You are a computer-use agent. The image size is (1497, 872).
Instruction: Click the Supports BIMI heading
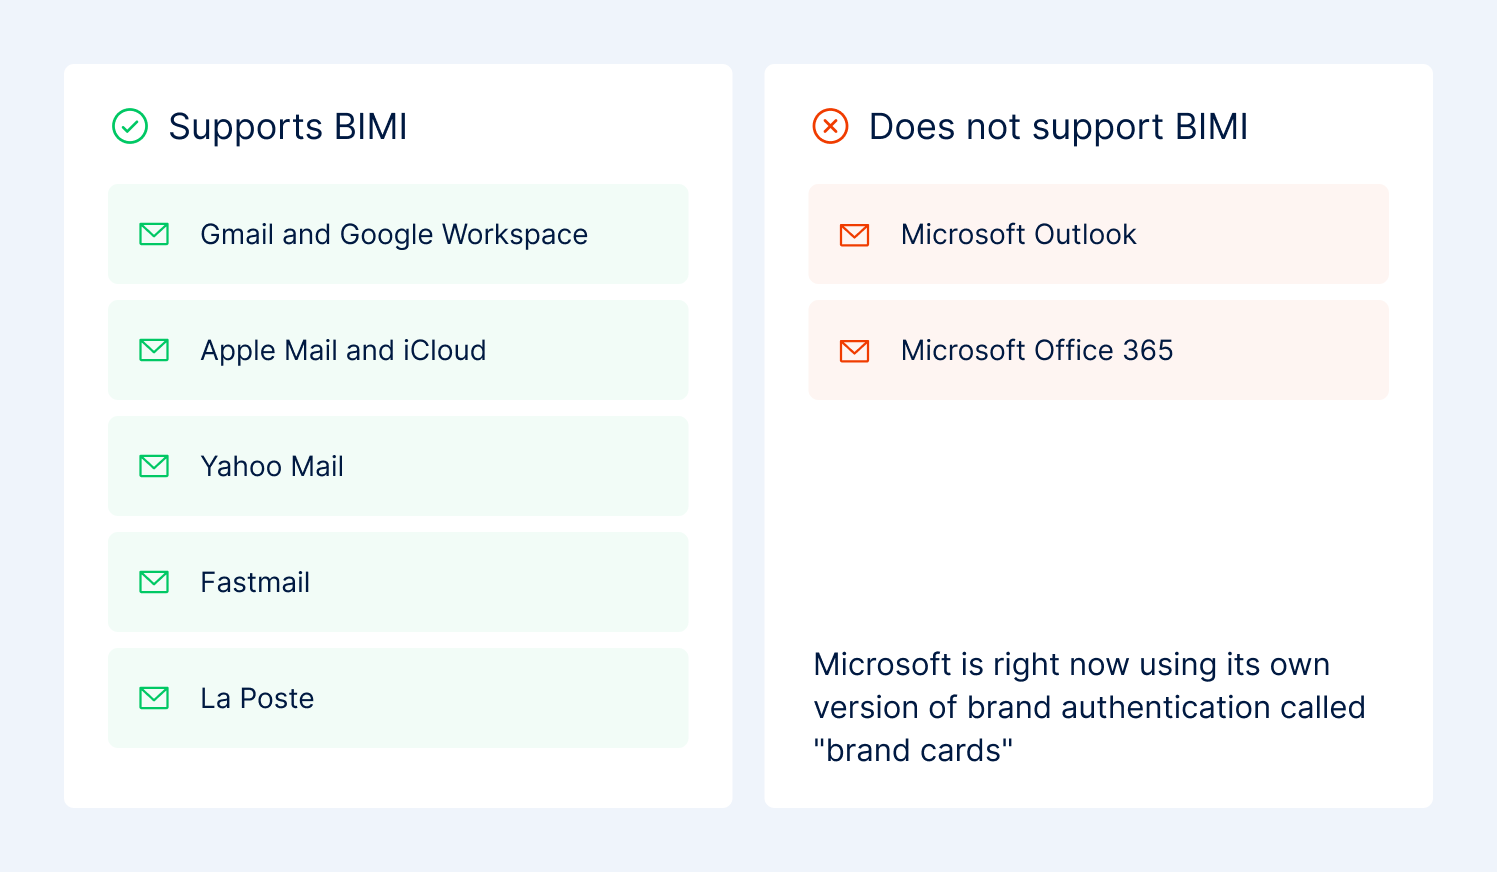click(x=288, y=127)
